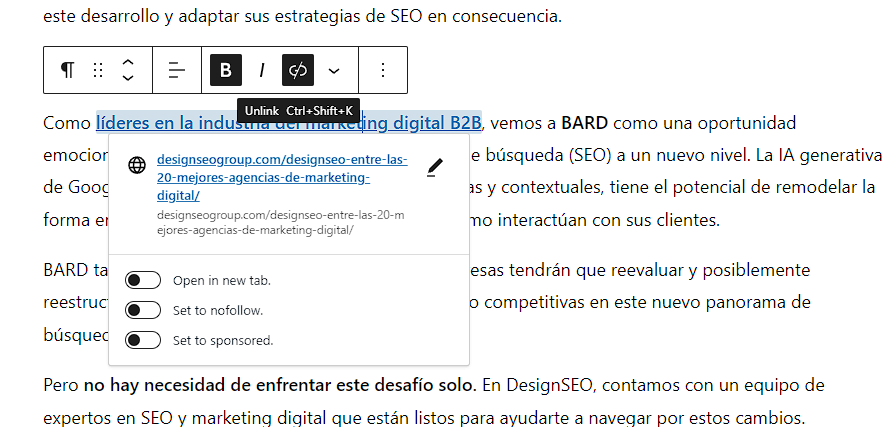Open the text alignment options
Viewport: 896px width, 427px height.
[x=177, y=70]
